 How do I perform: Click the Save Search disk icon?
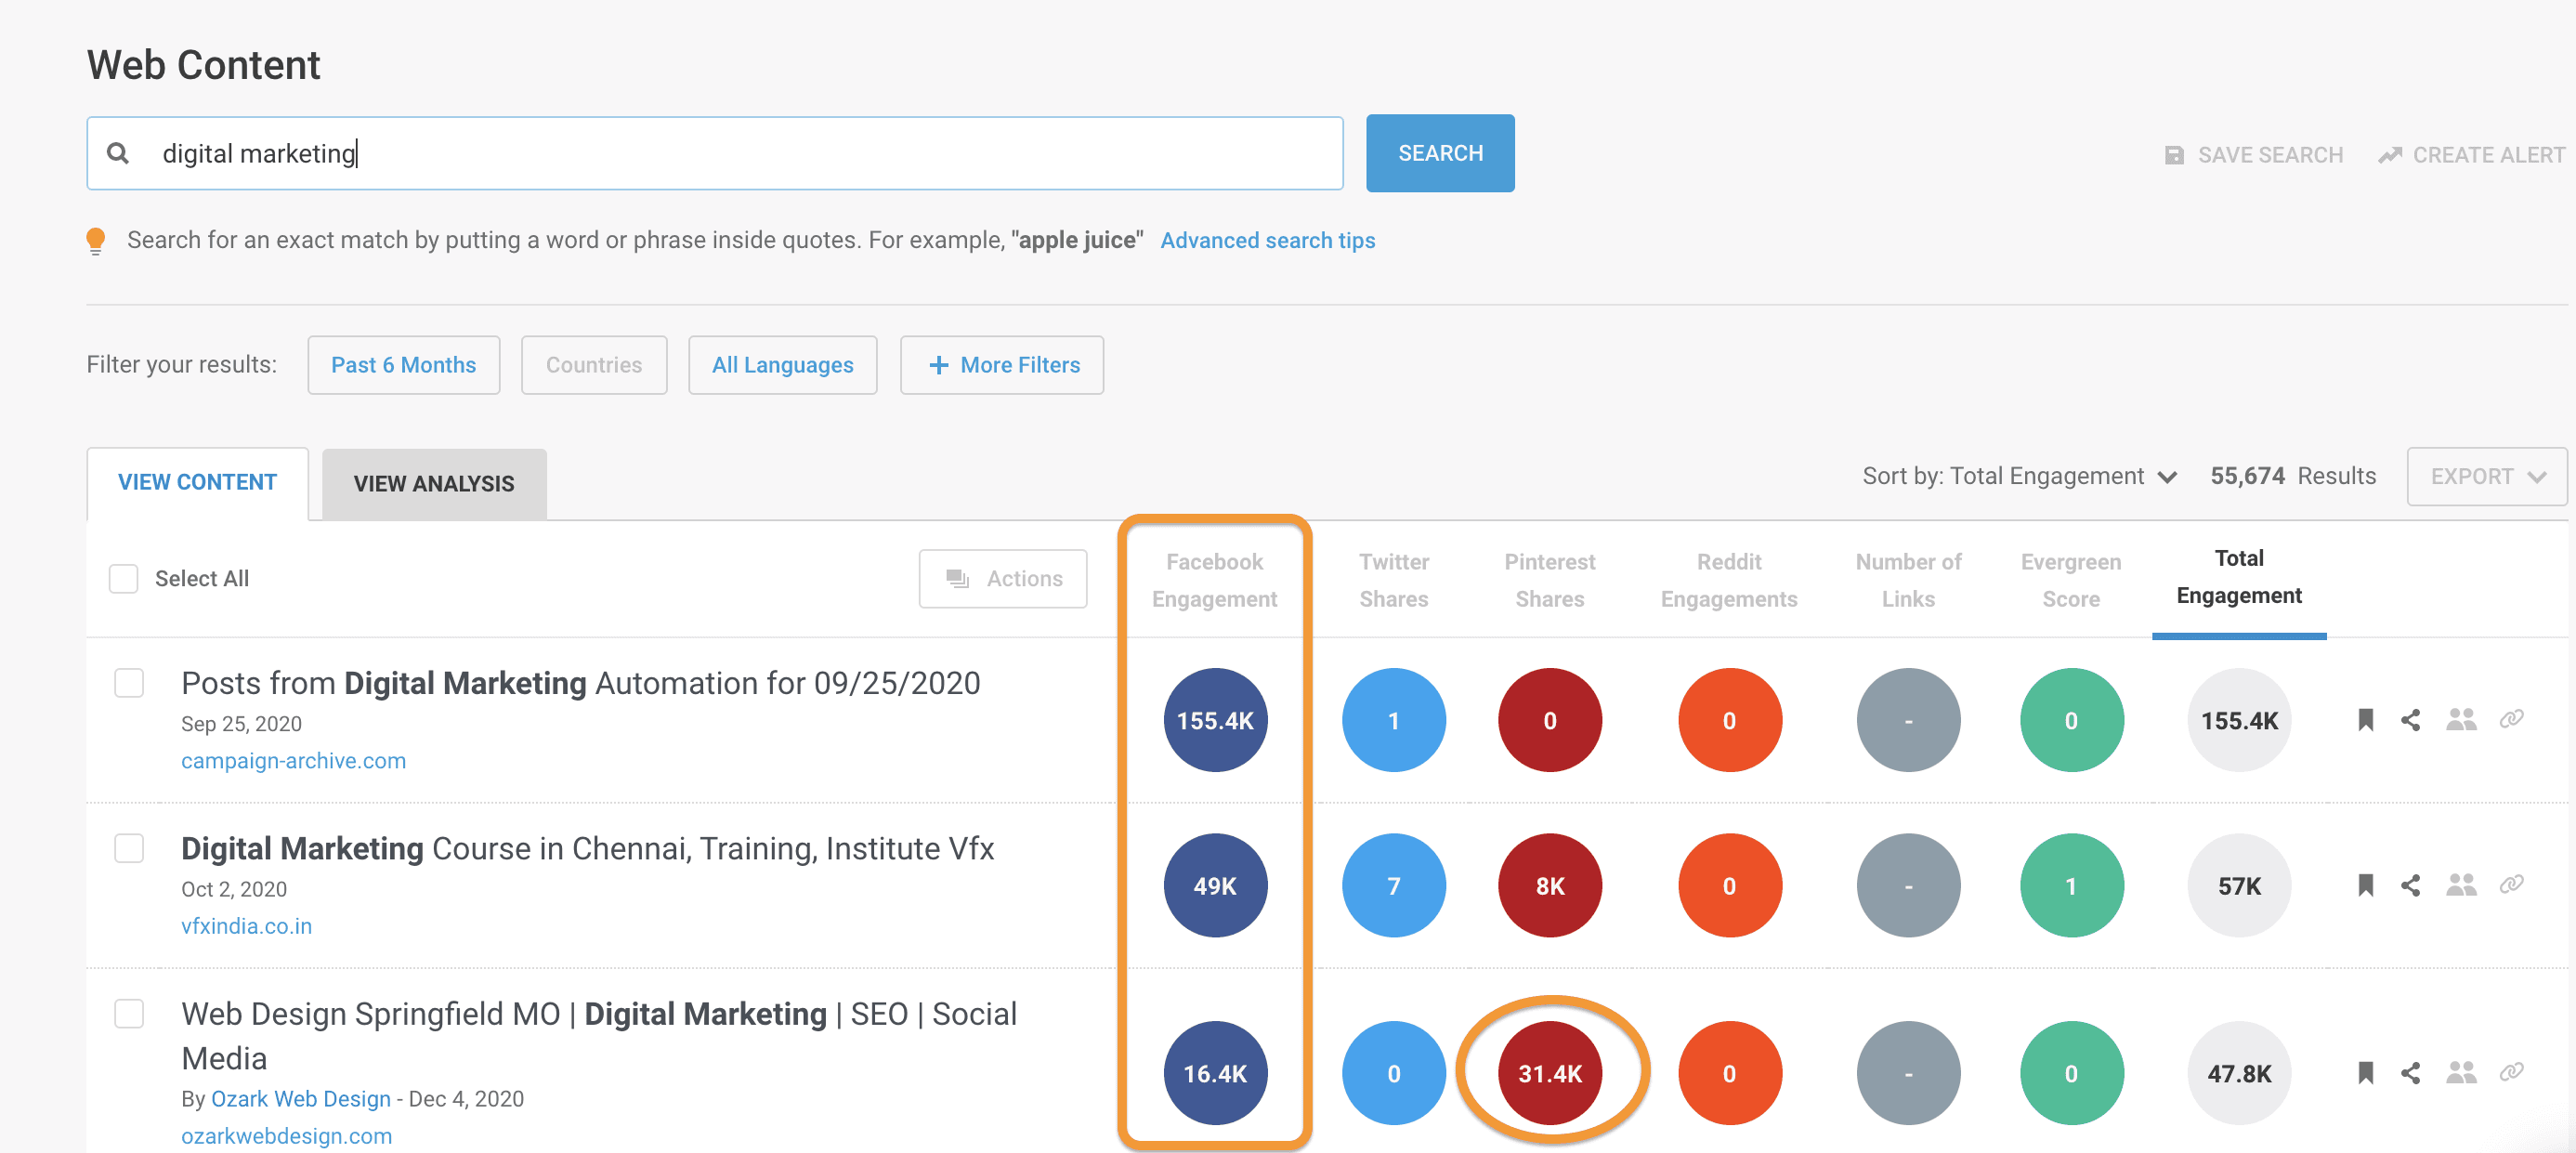2174,155
